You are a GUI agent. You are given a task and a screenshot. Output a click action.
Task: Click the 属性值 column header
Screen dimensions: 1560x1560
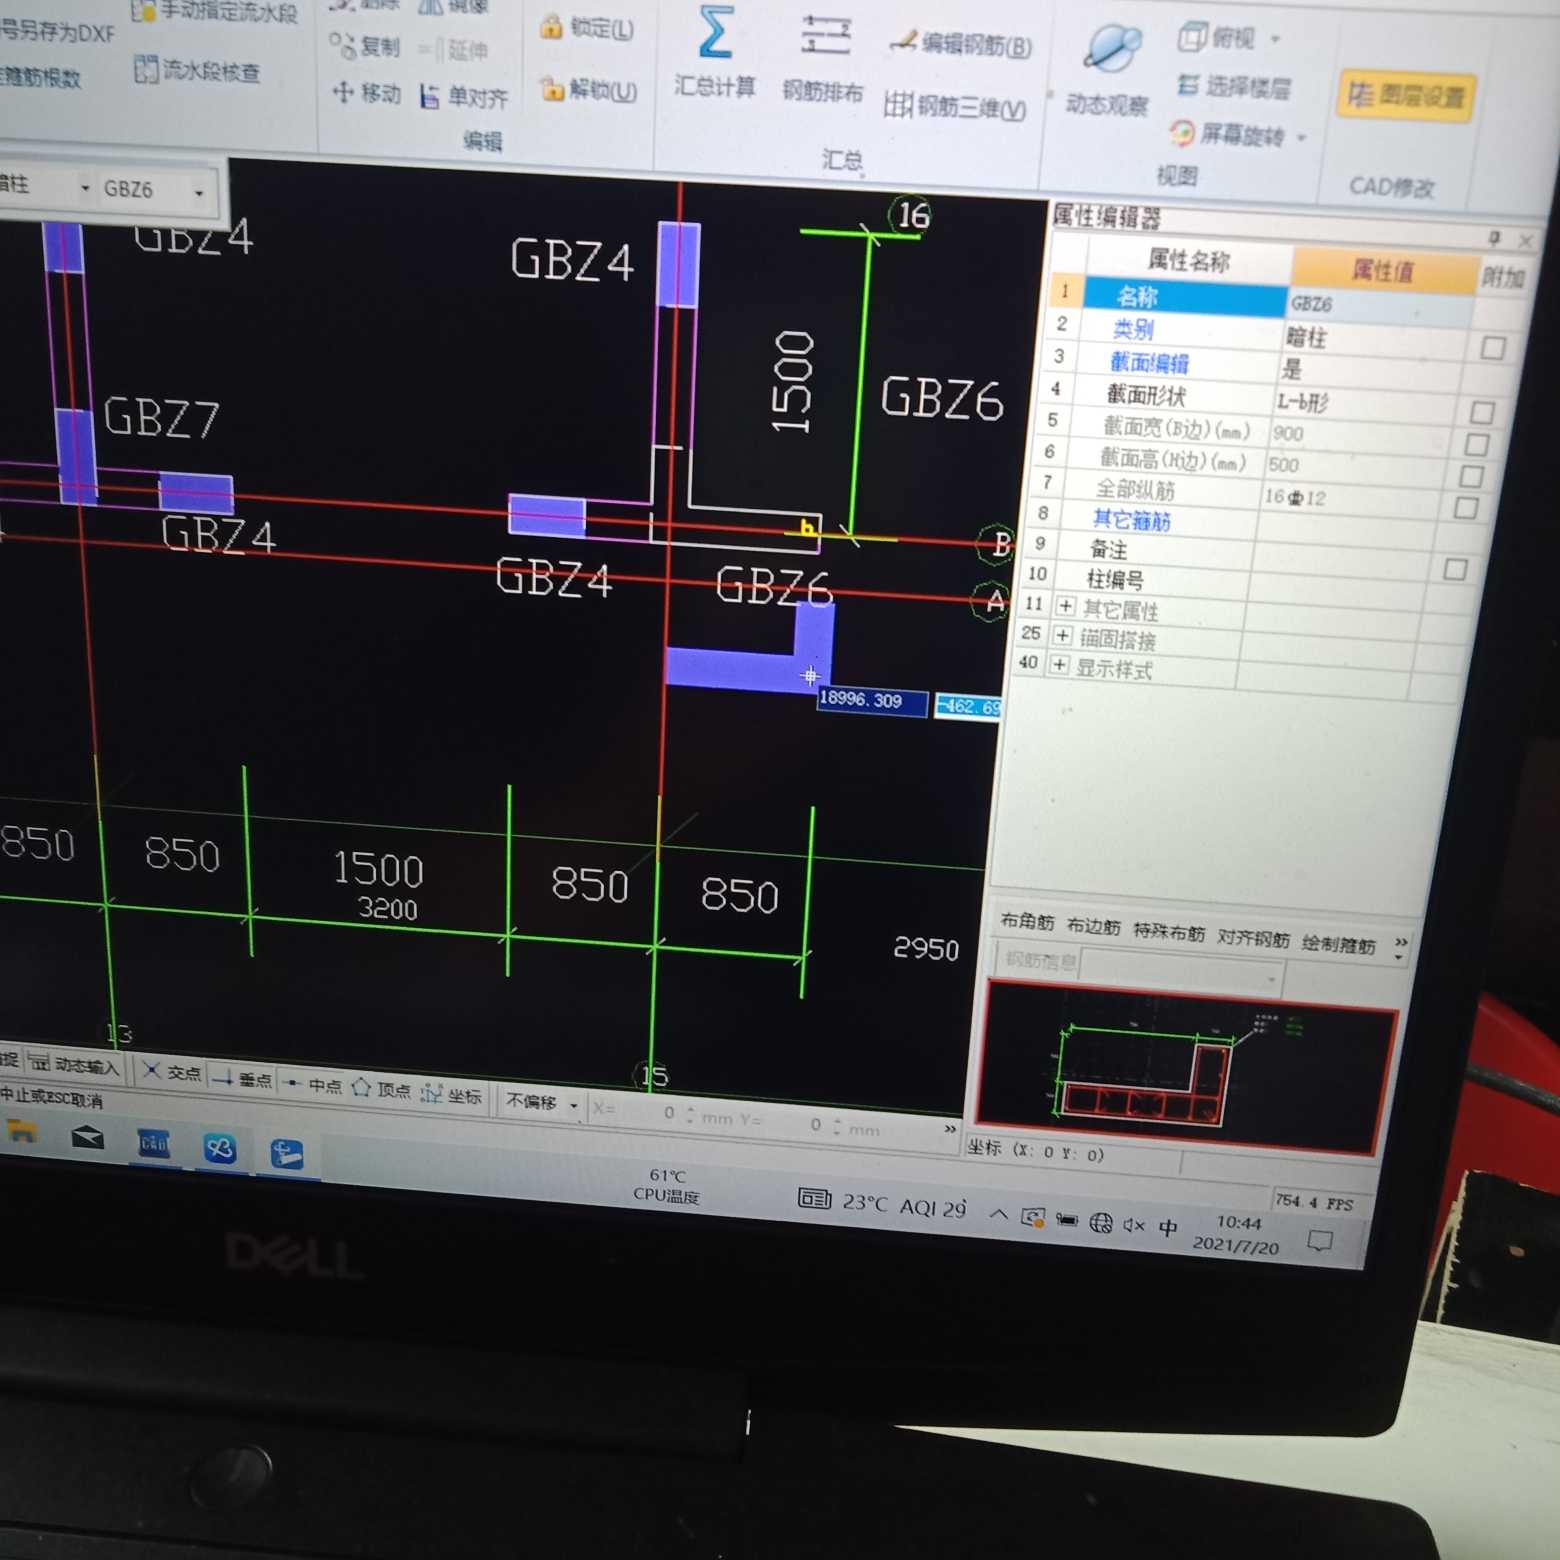[x=1384, y=270]
